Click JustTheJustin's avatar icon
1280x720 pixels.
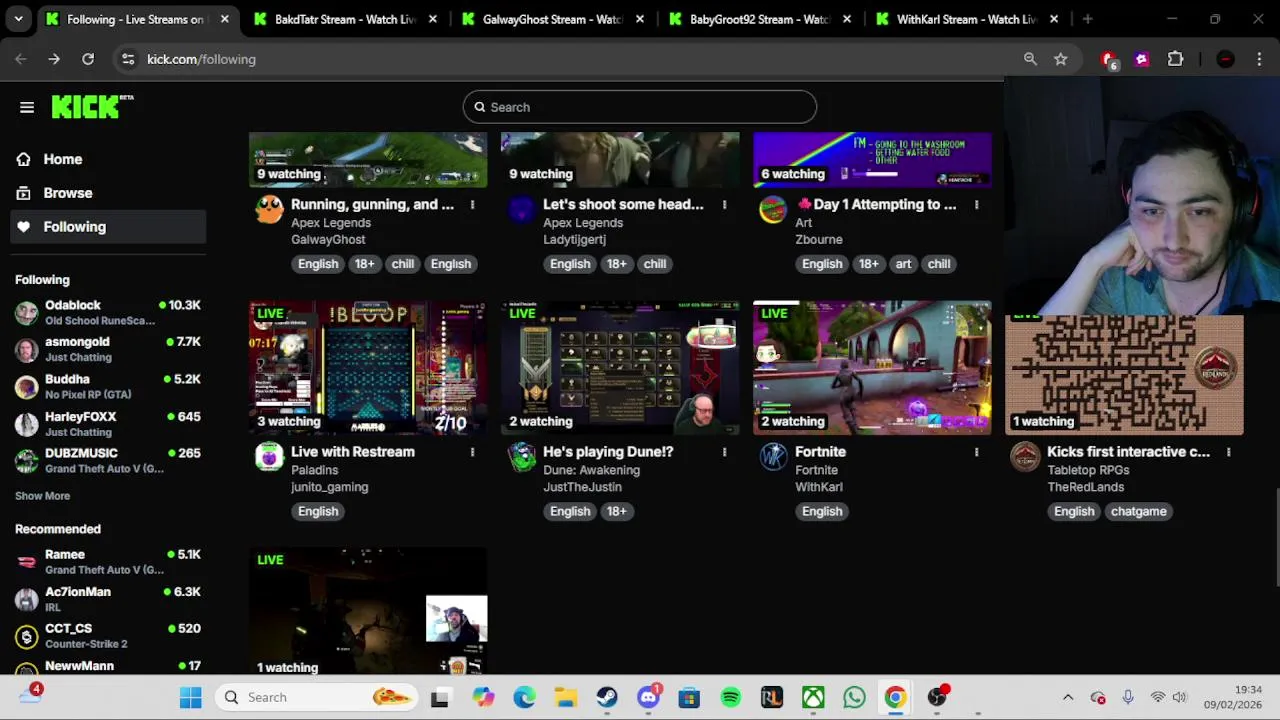coord(521,457)
